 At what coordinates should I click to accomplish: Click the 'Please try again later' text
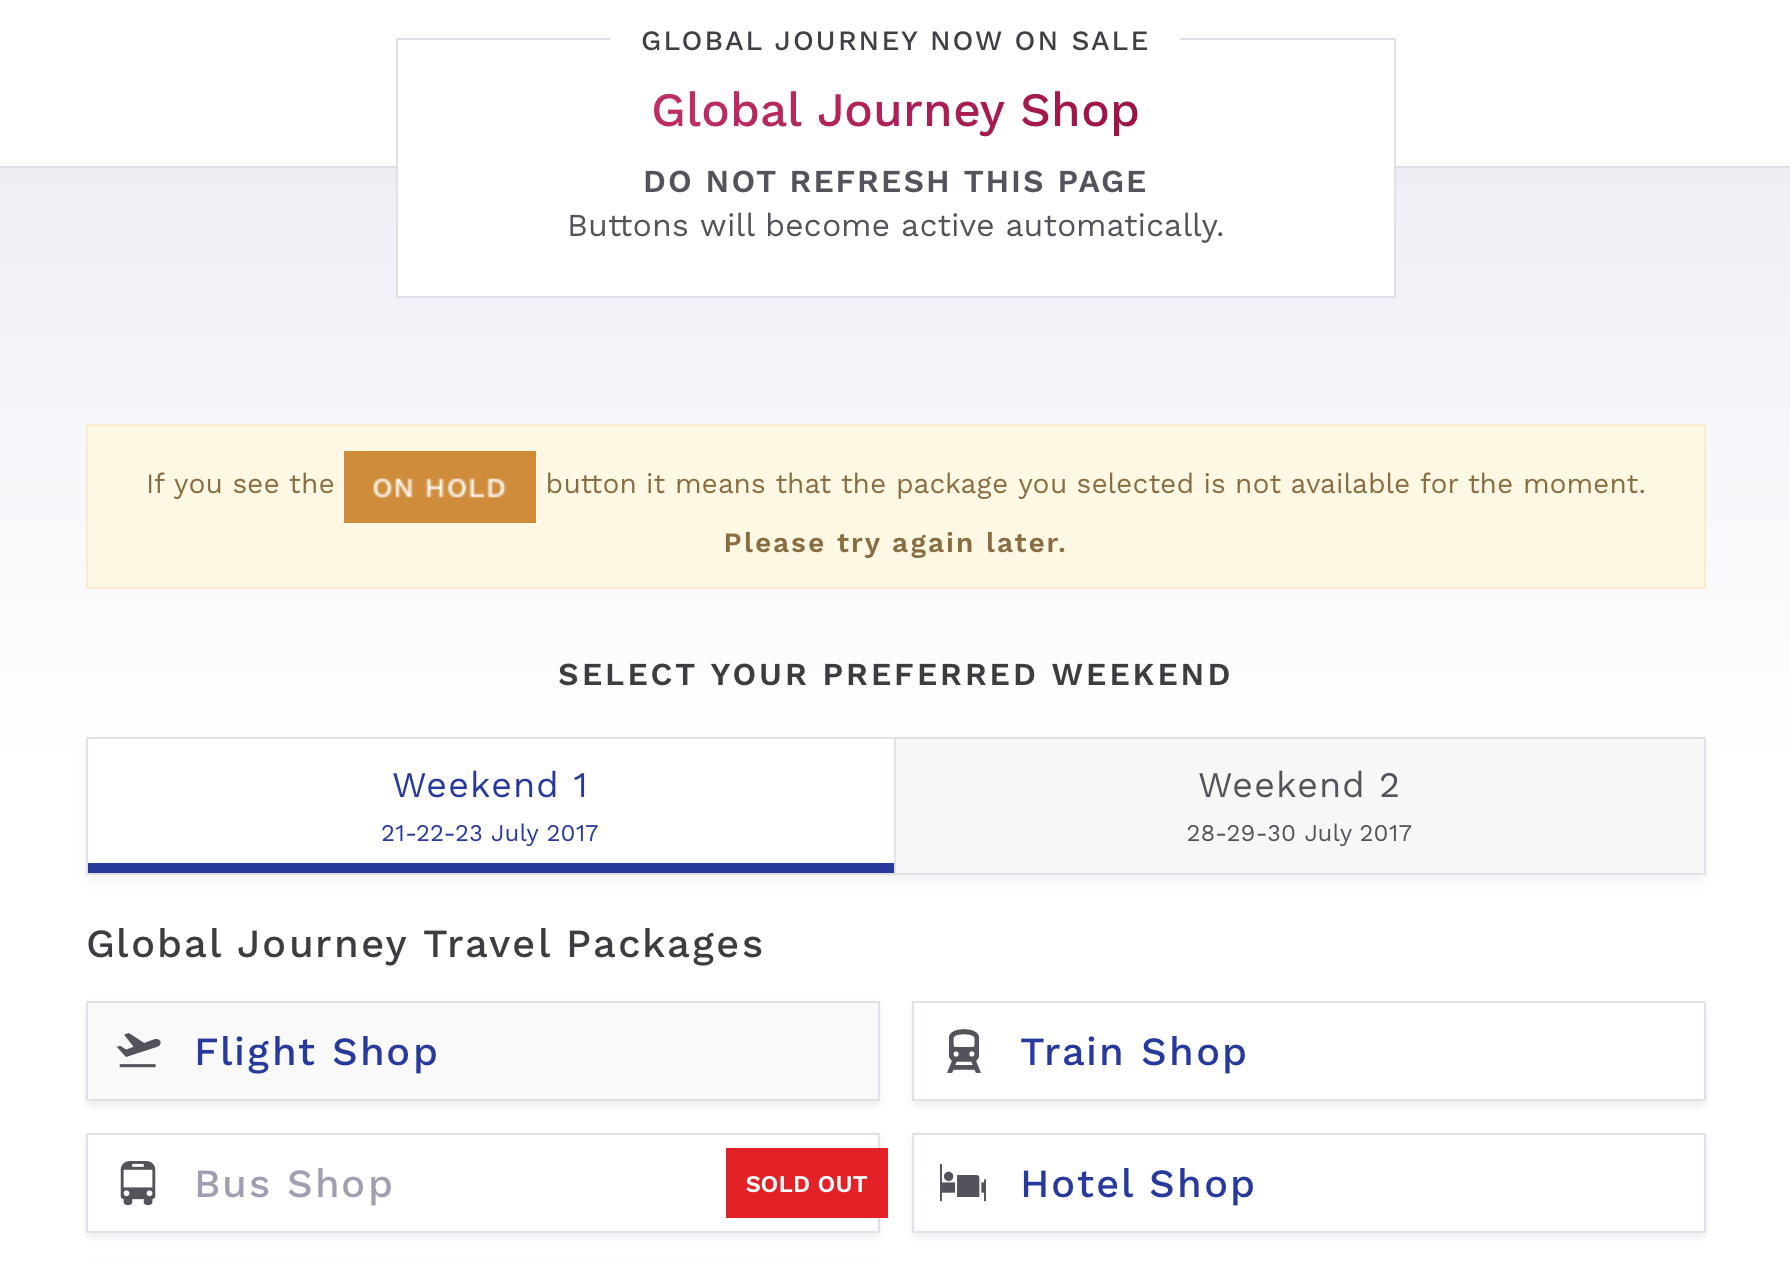coord(895,543)
